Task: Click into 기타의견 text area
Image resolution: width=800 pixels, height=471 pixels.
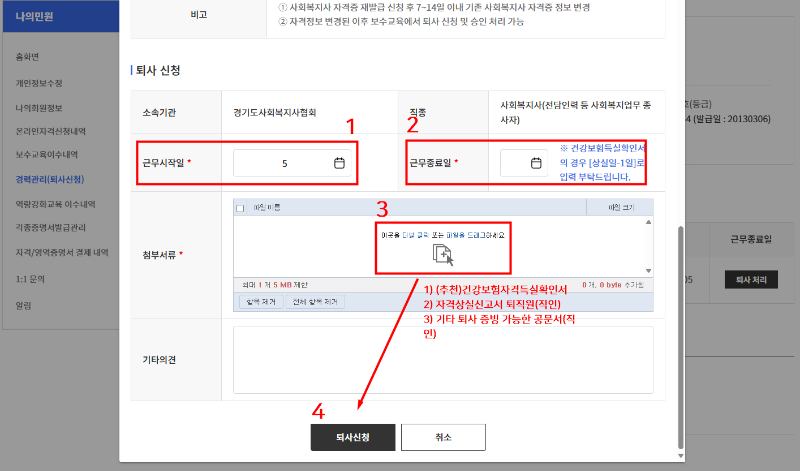Action: 442,358
